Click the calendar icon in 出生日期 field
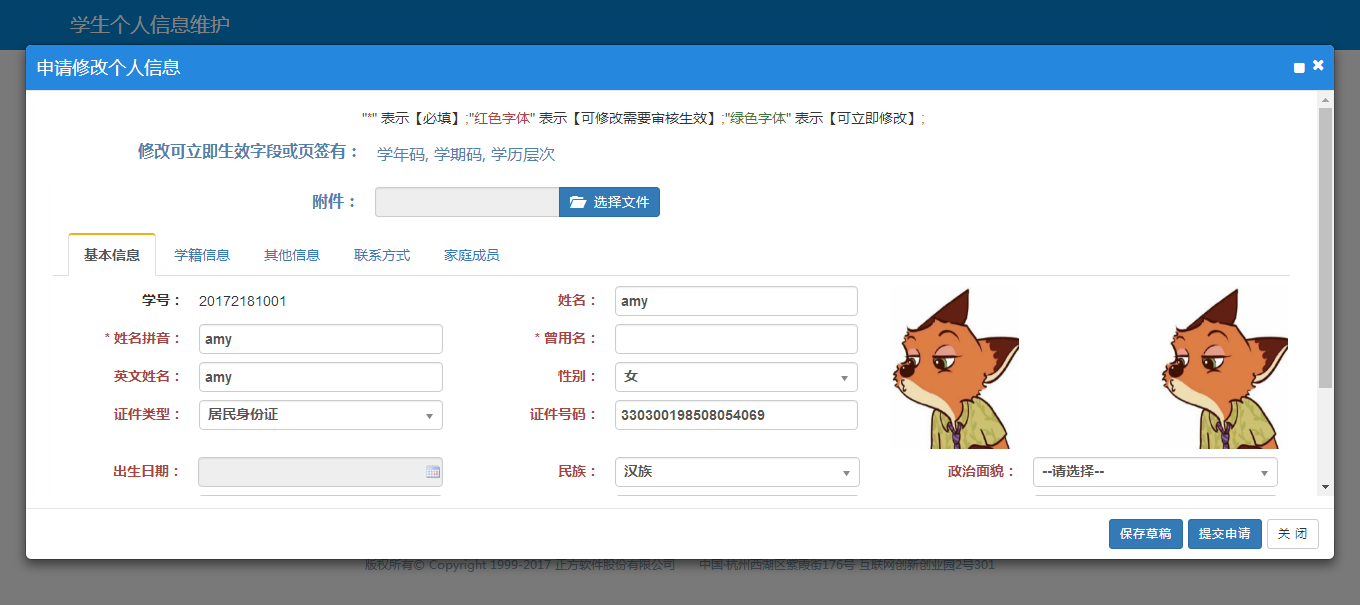 point(433,472)
